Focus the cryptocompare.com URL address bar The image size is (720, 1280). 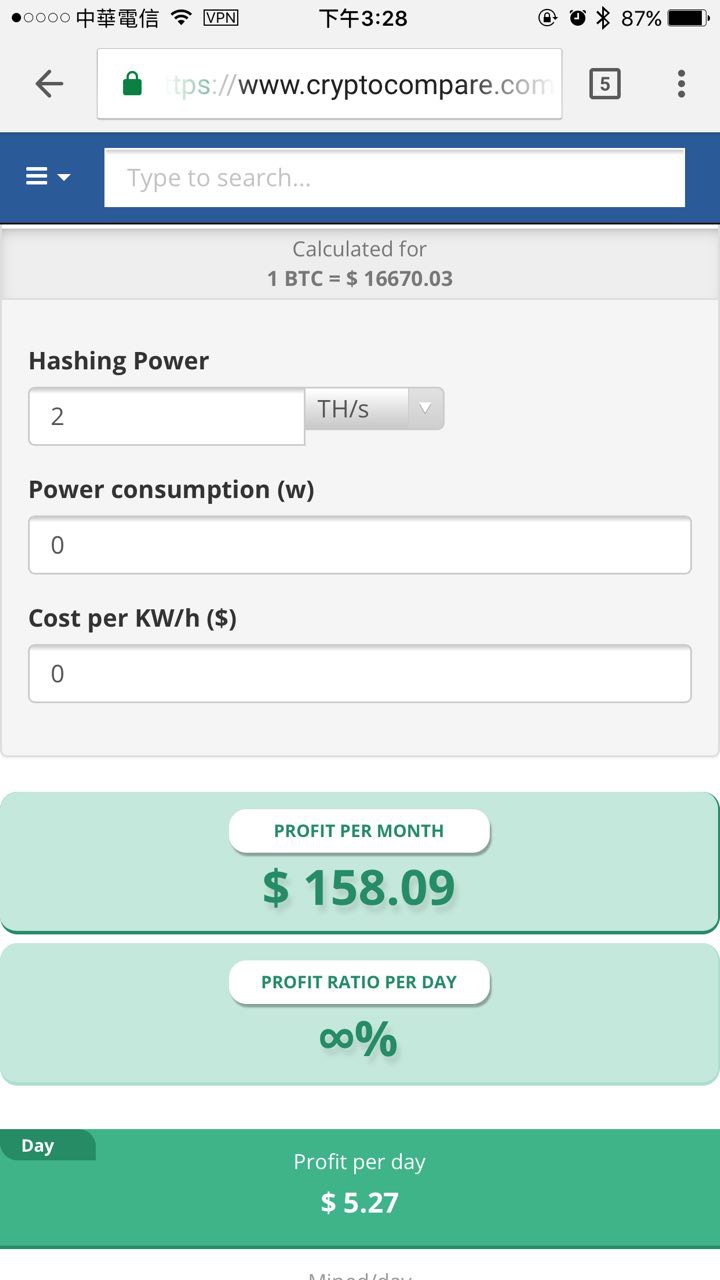pos(330,84)
